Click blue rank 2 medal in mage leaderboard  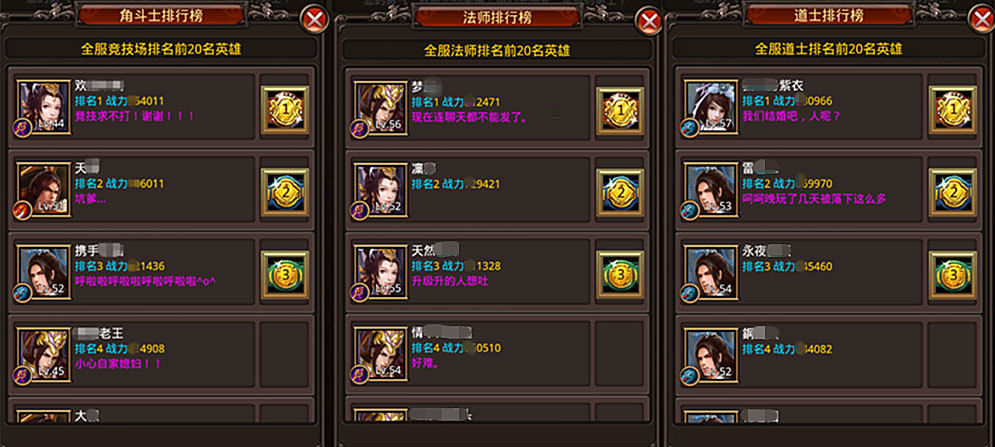pos(620,192)
